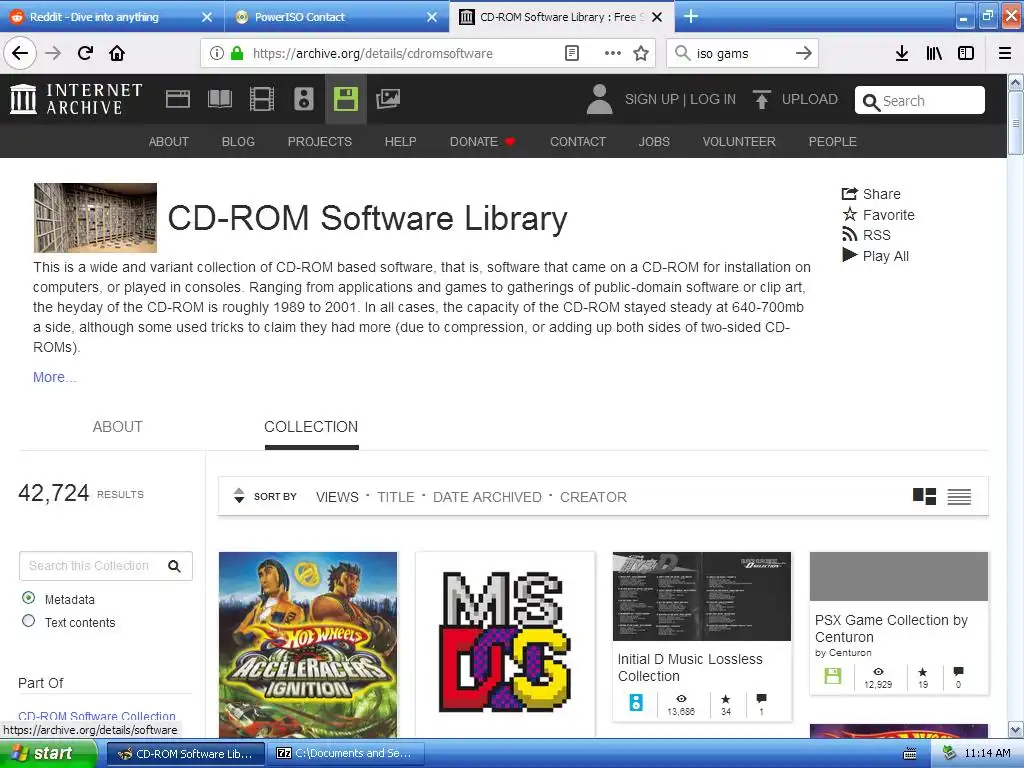Click the Share link
The width and height of the screenshot is (1024, 768).
[871, 194]
